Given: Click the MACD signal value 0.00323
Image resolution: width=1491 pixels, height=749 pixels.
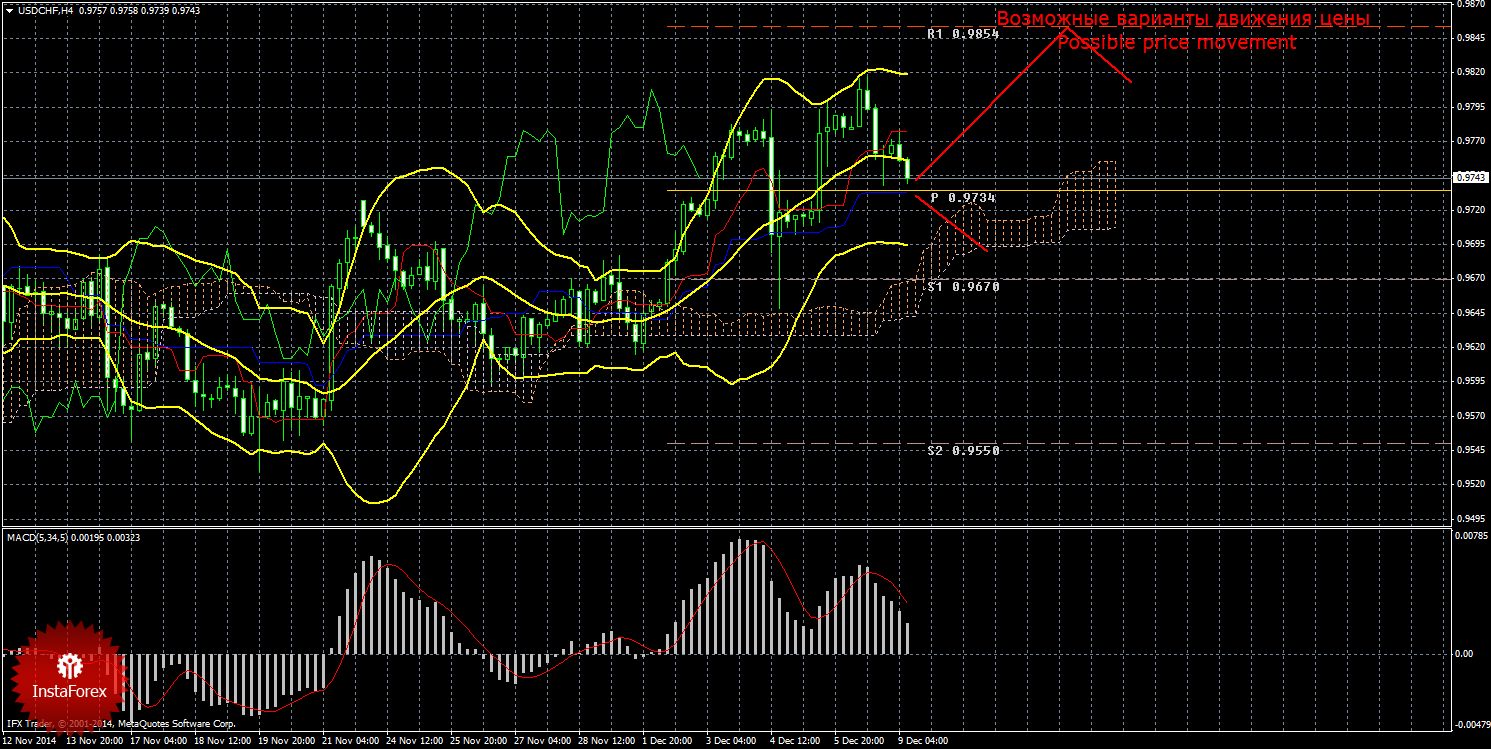Looking at the screenshot, I should [x=125, y=538].
